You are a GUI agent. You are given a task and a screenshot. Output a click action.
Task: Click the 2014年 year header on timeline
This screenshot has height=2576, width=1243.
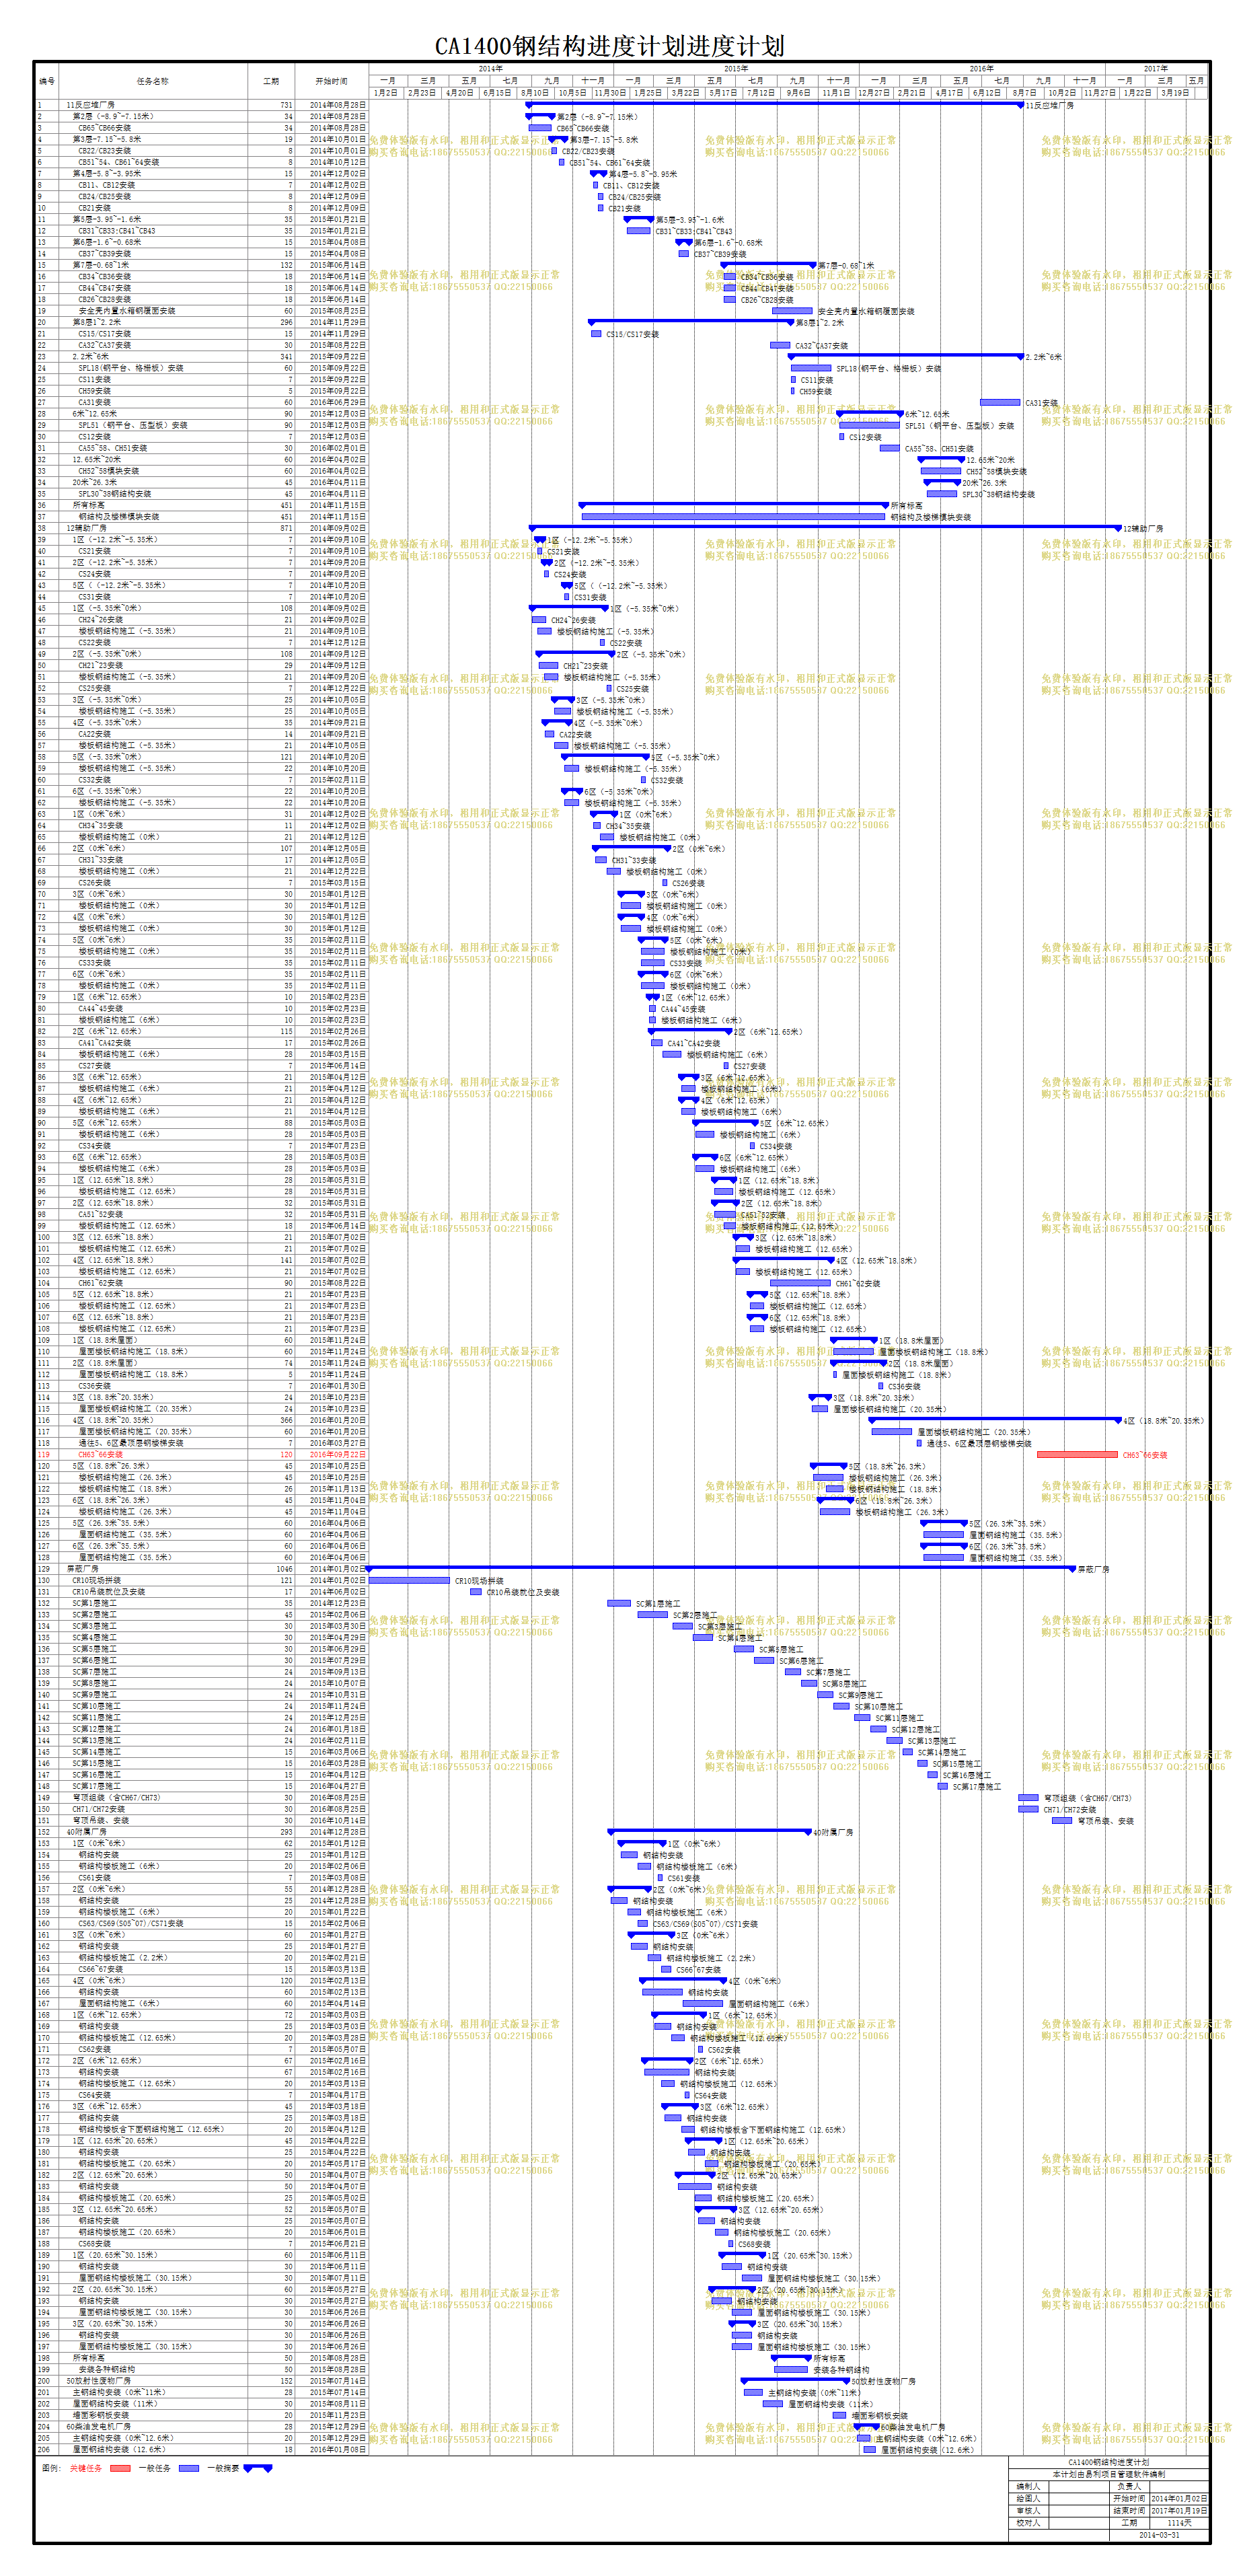490,69
